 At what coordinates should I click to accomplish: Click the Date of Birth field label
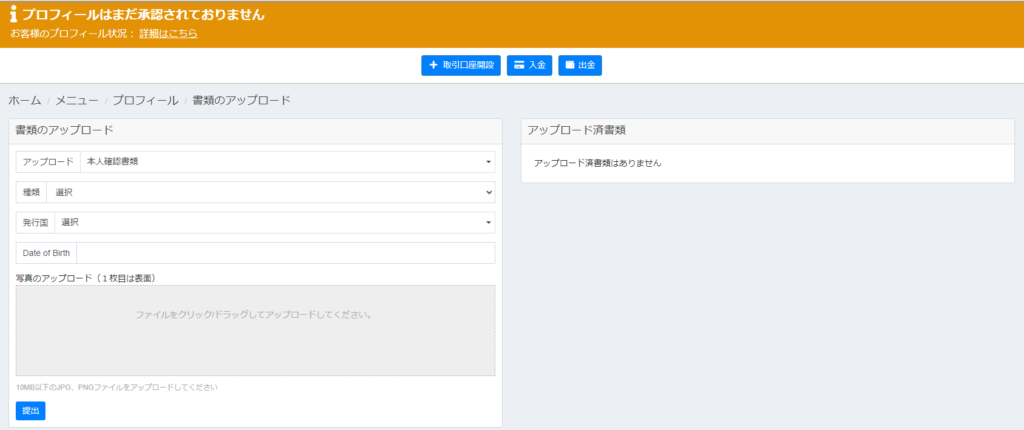(46, 253)
